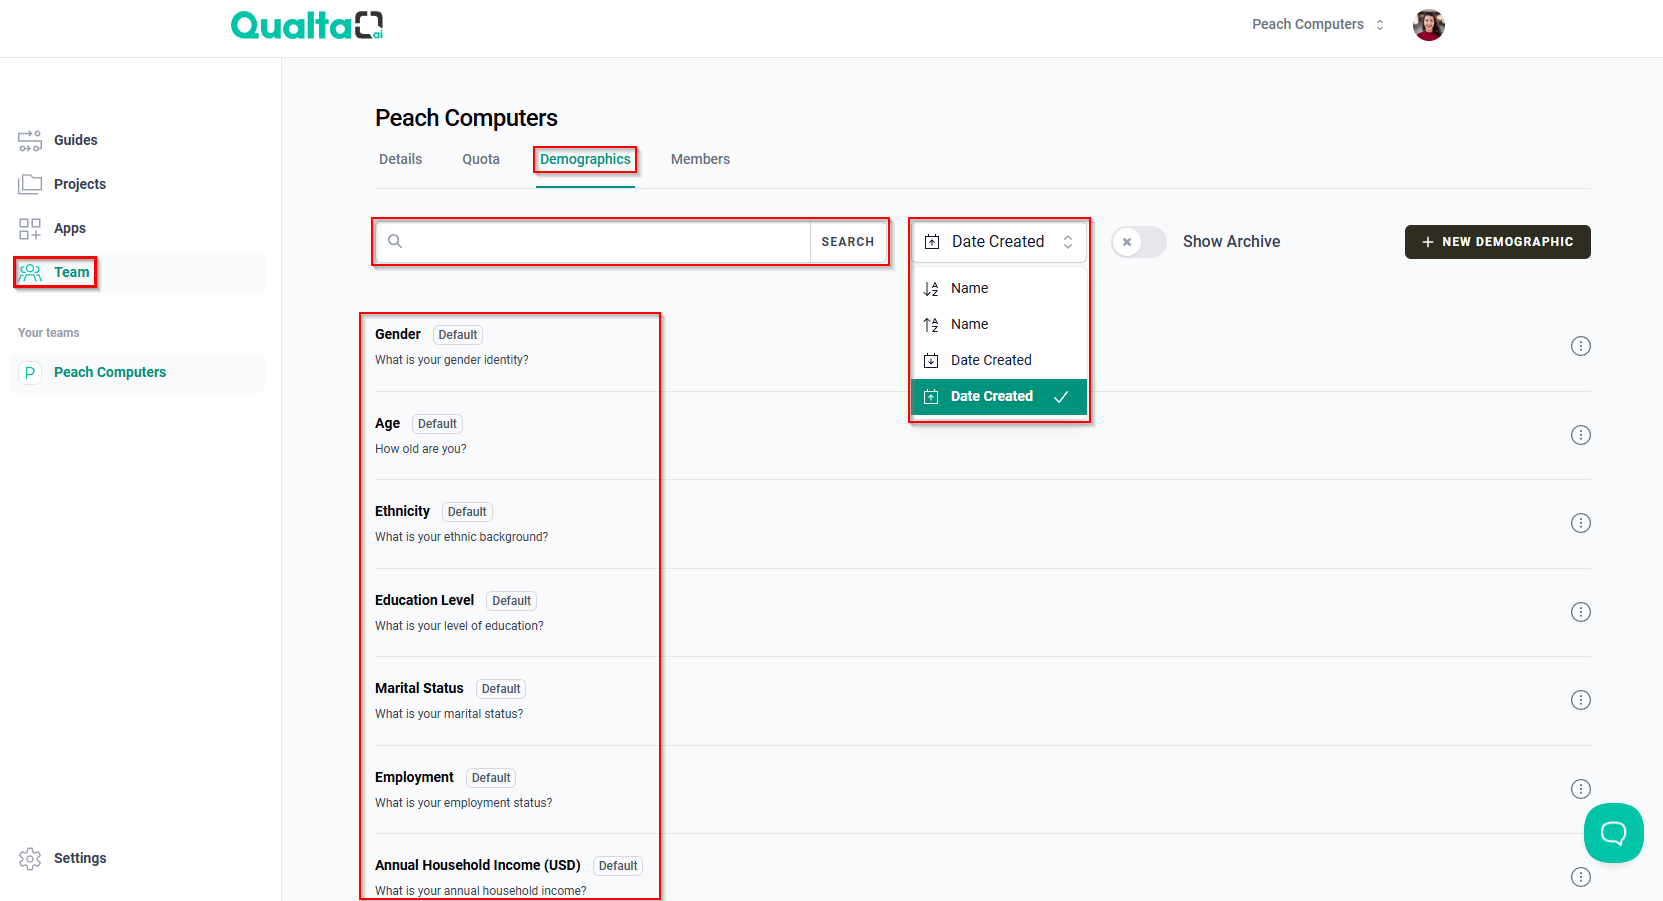Toggle the Show Archive switch

tap(1139, 242)
